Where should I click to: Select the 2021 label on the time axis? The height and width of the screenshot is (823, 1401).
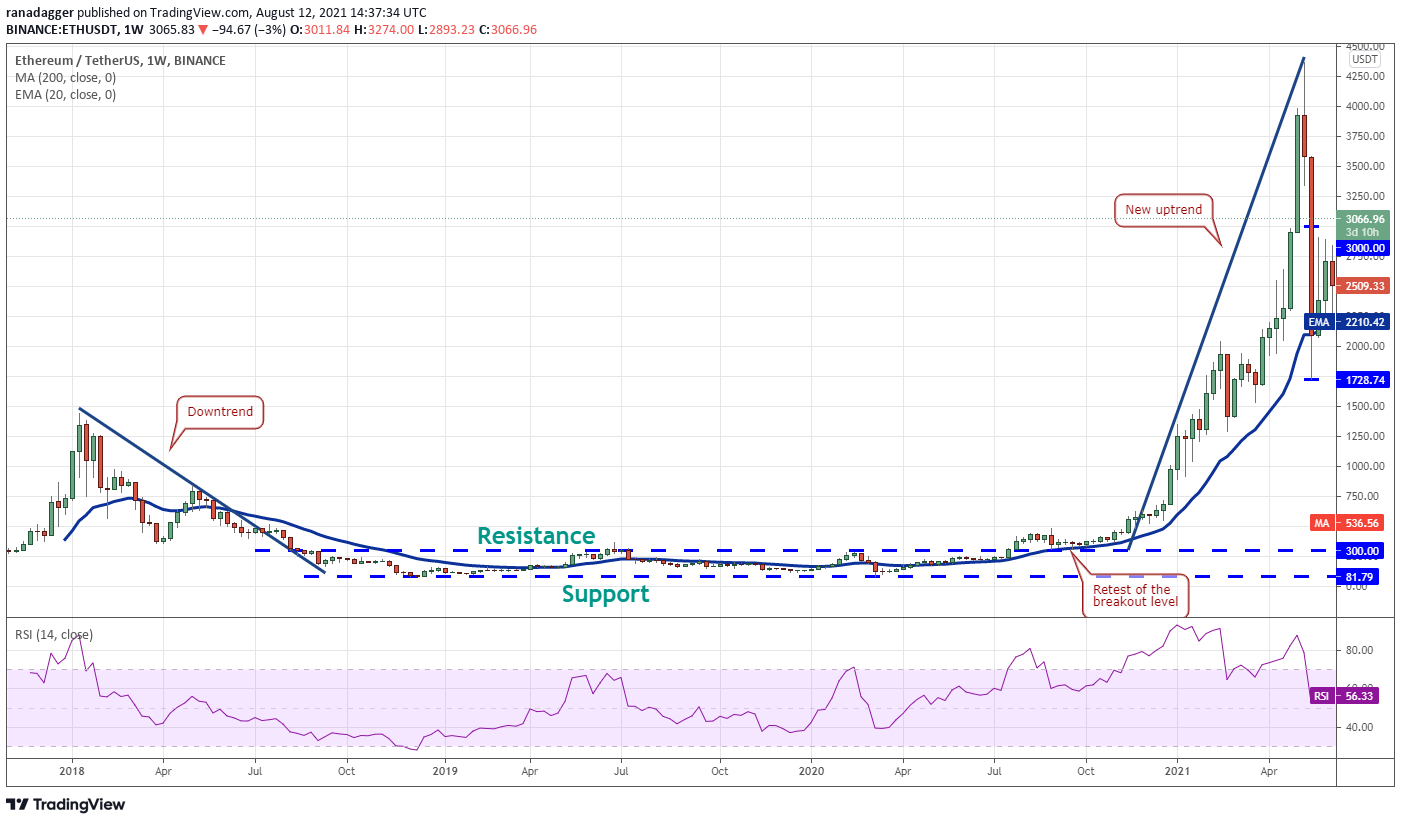(x=1177, y=771)
